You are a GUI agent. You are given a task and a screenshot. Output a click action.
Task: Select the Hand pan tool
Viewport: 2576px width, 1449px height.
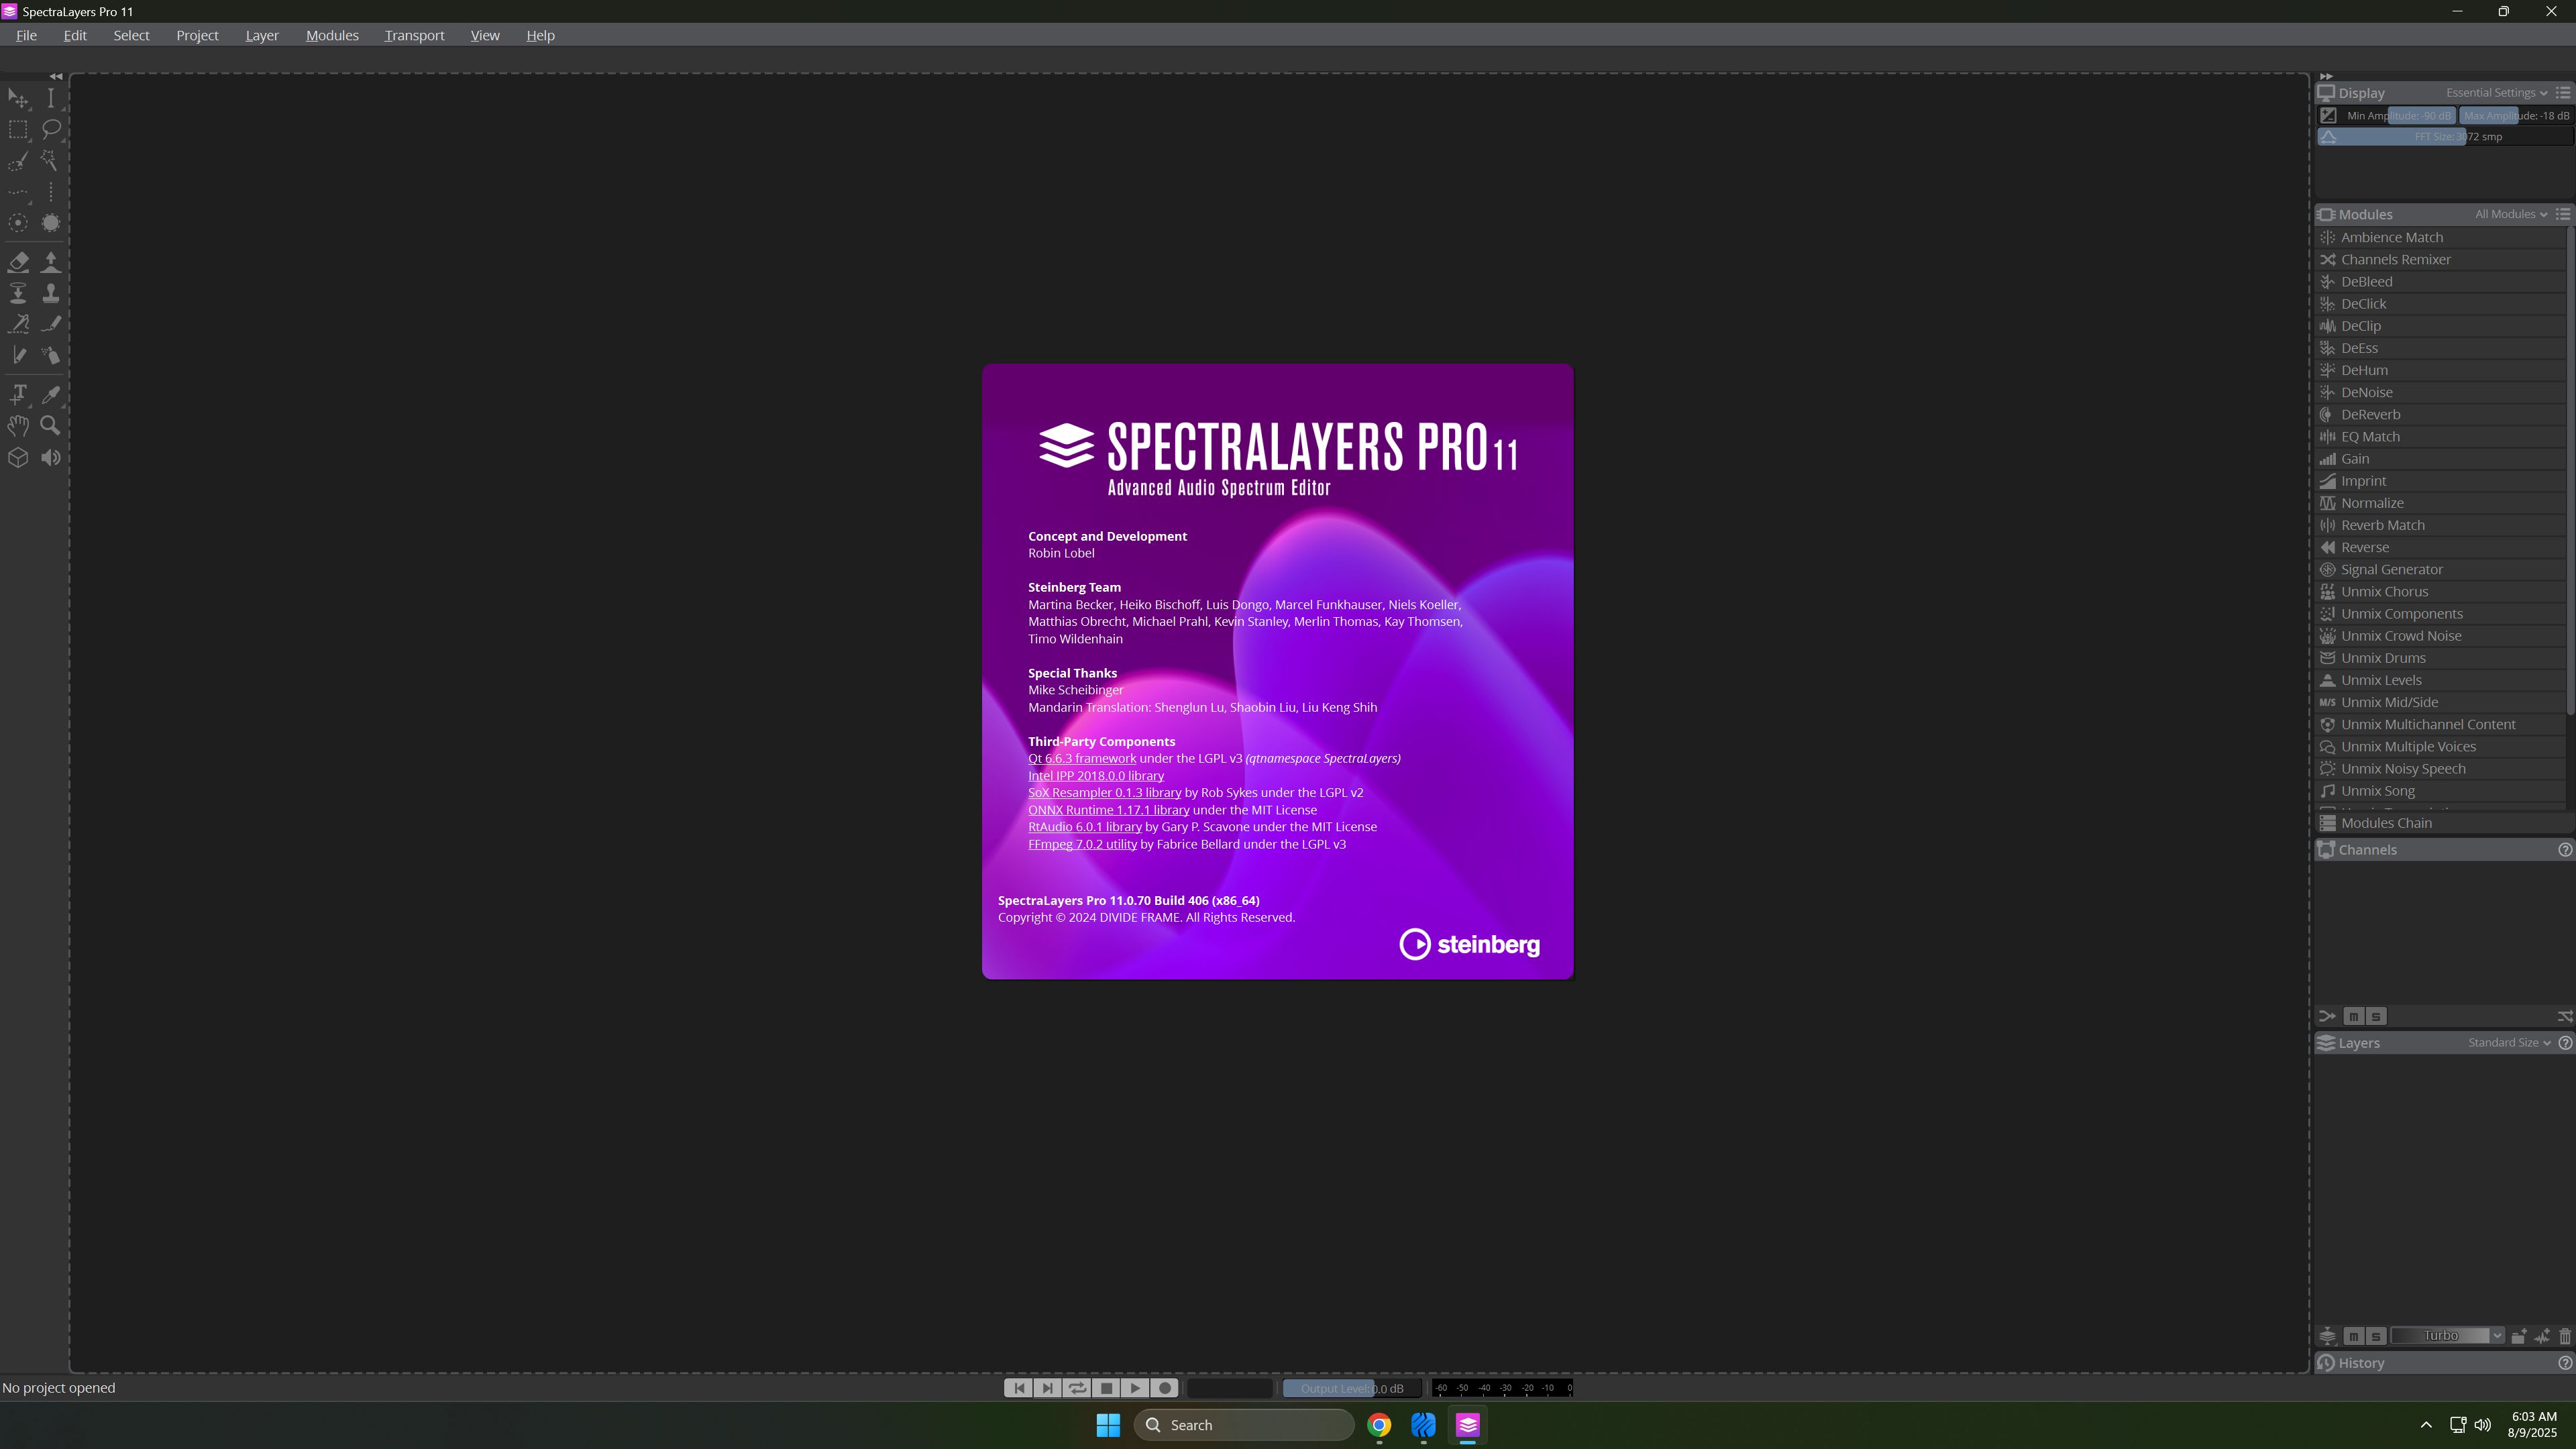click(x=18, y=426)
